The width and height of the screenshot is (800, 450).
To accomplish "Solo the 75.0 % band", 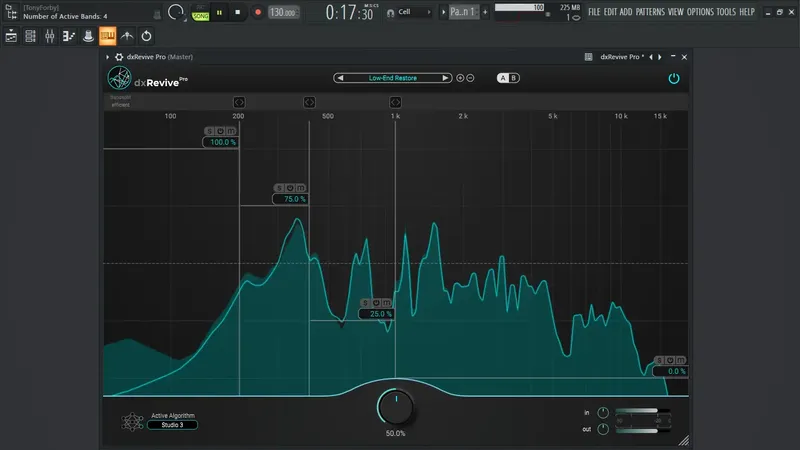I will 279,188.
